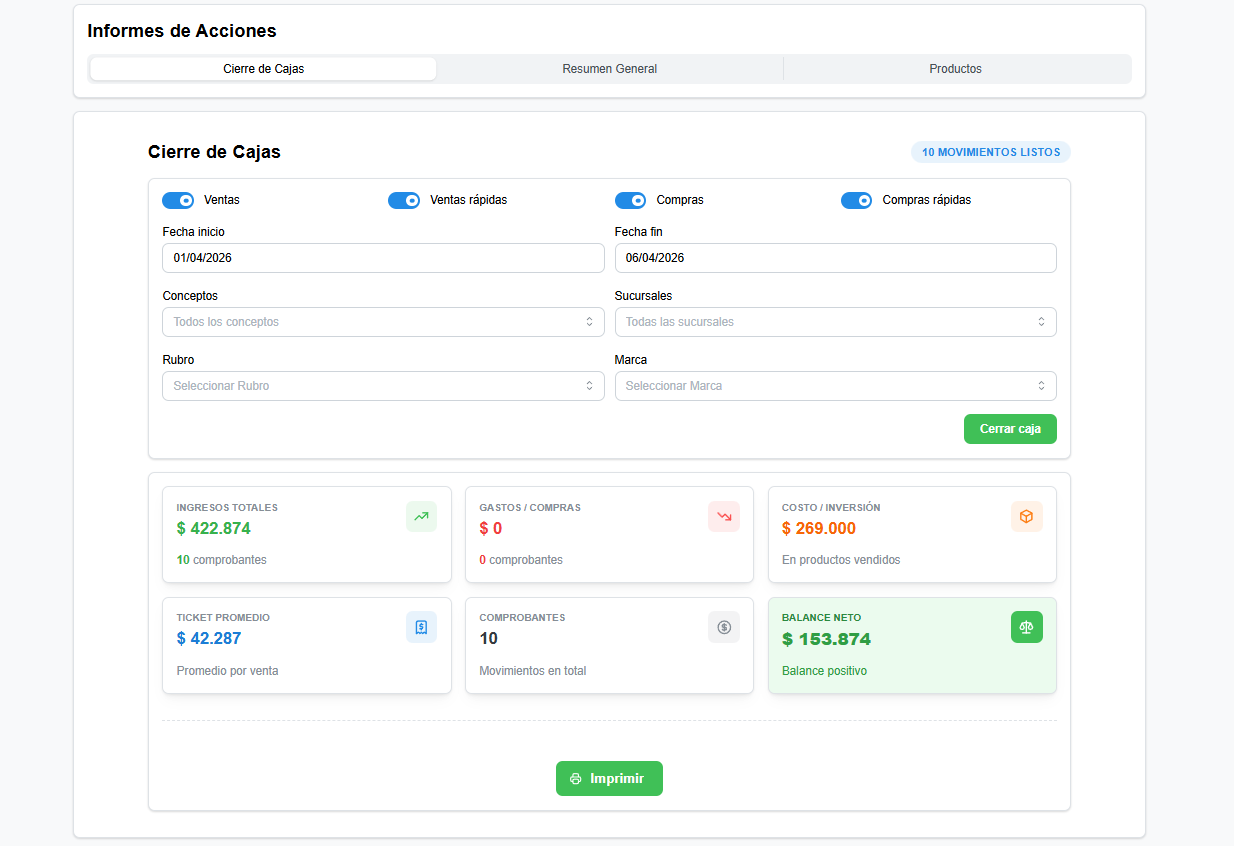Click the $ 0 expenses amount

pos(490,528)
